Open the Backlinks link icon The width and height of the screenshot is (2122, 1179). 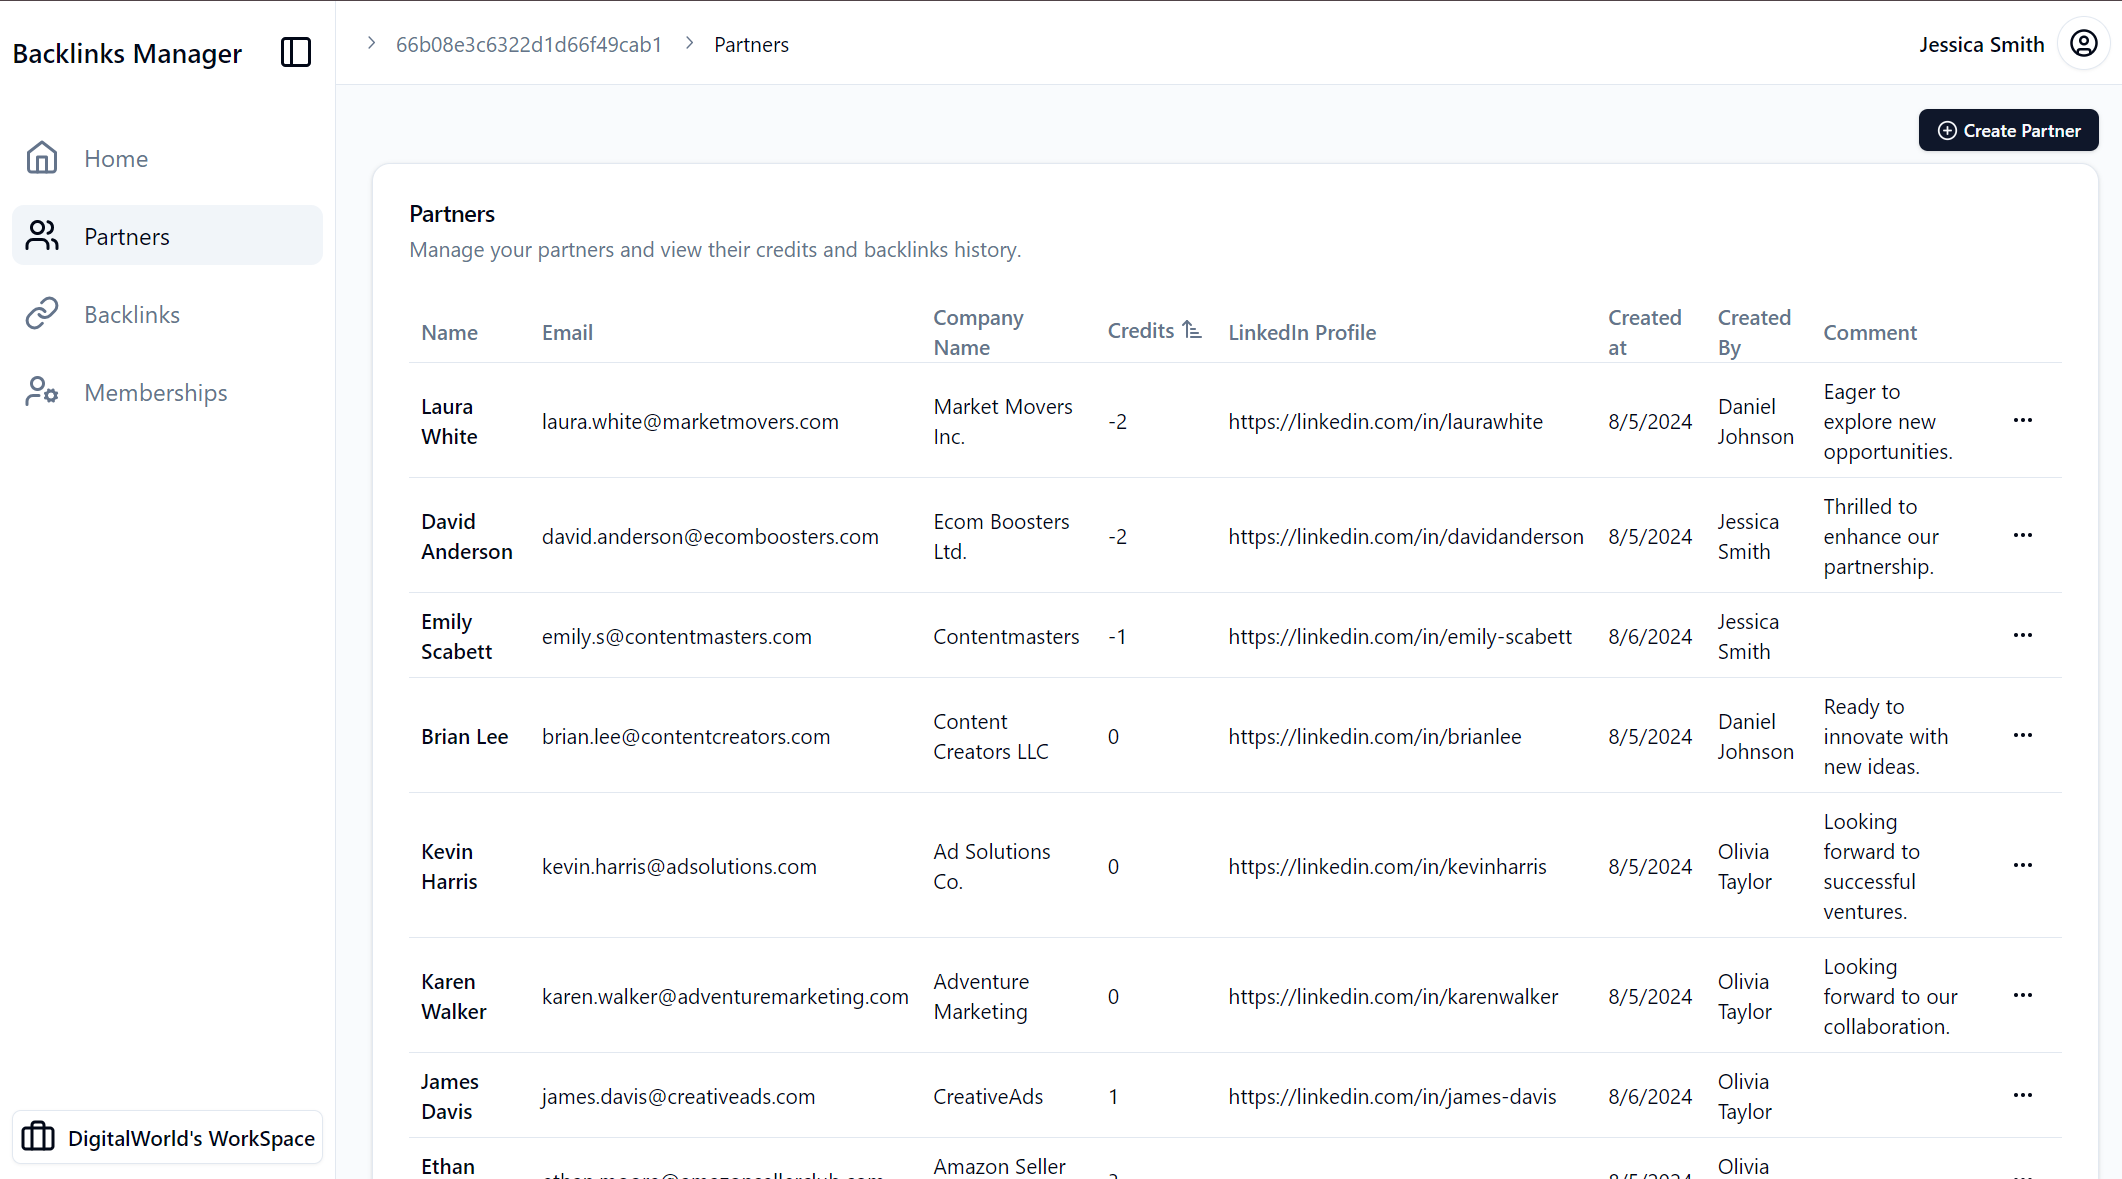[42, 314]
